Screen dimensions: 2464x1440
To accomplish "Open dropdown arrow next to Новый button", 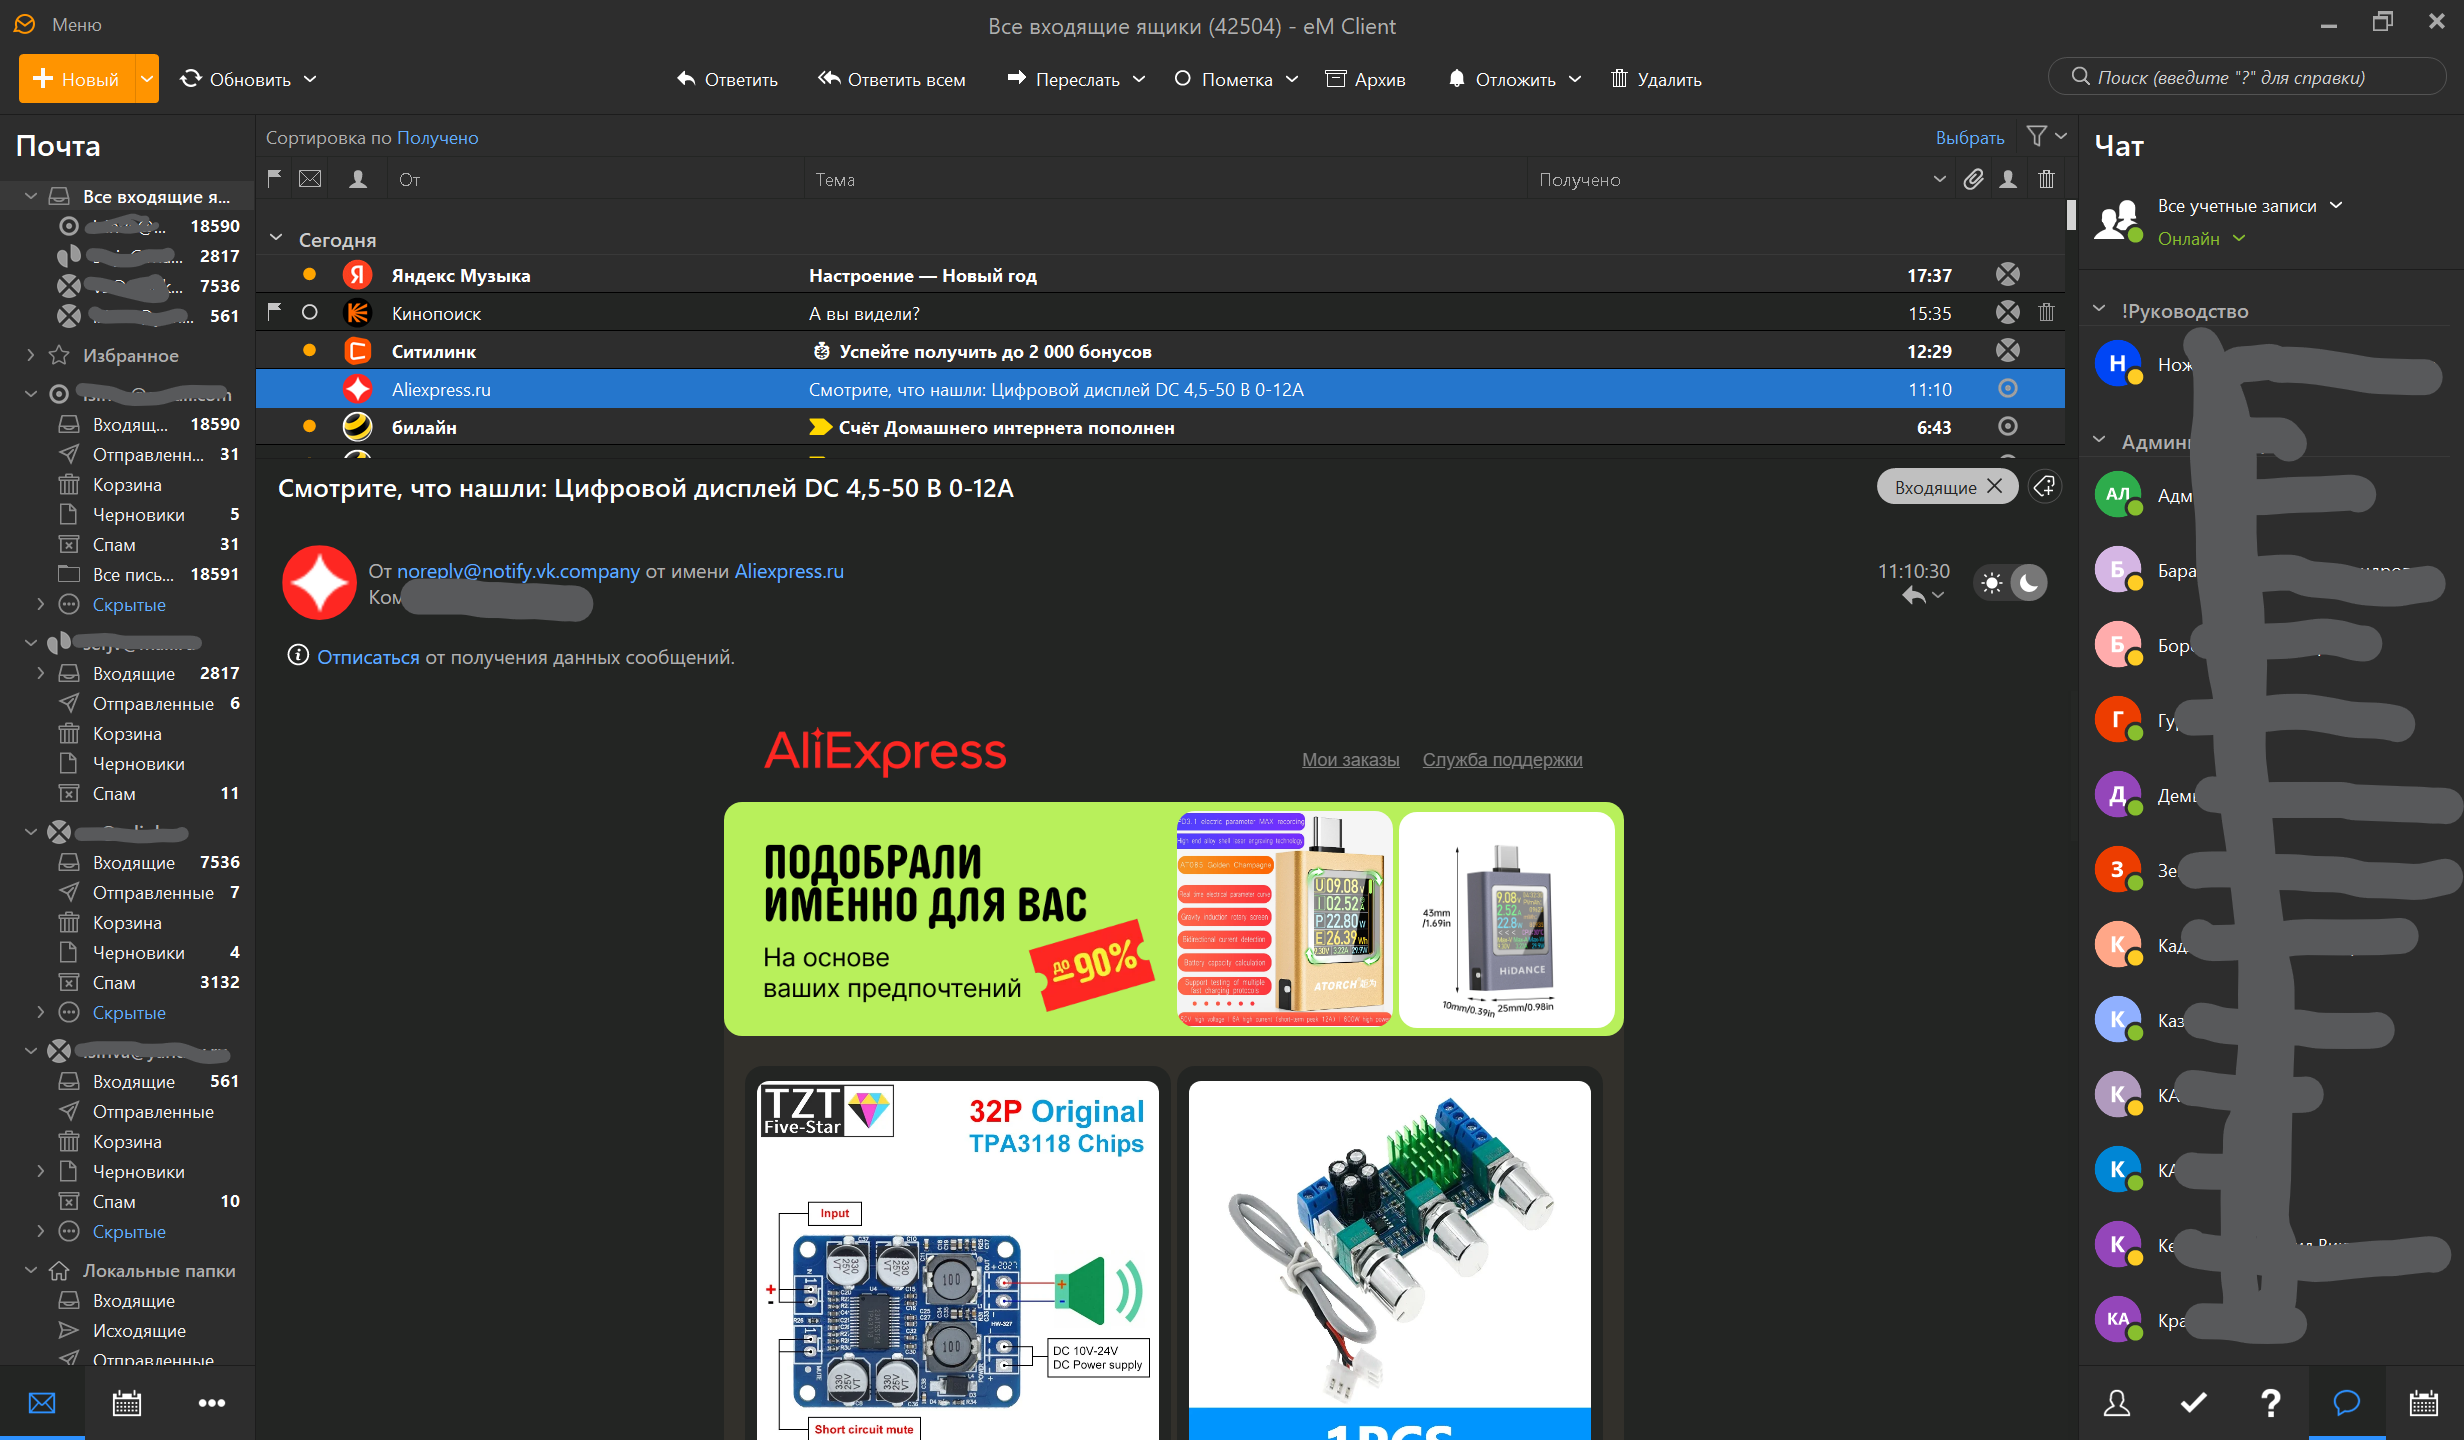I will click(147, 79).
